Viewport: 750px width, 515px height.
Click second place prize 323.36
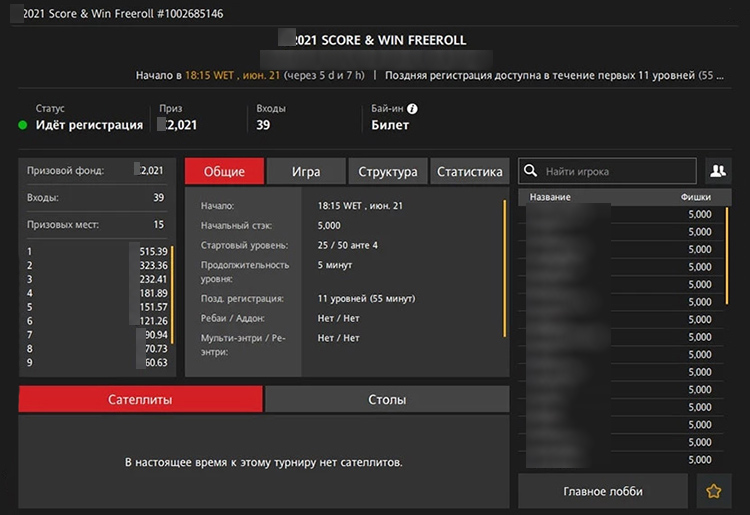pos(153,265)
